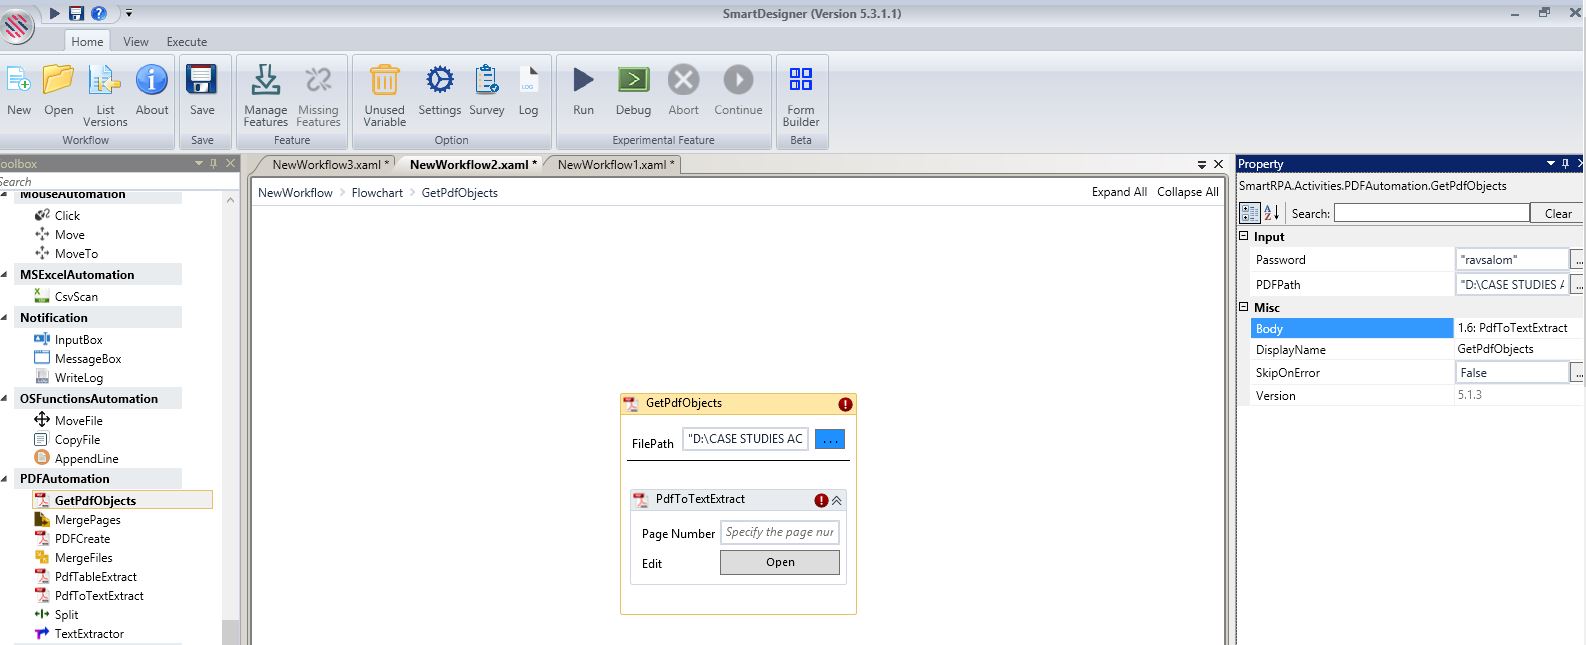The width and height of the screenshot is (1586, 645).
Task: Click the Page Number input field
Action: coord(779,533)
